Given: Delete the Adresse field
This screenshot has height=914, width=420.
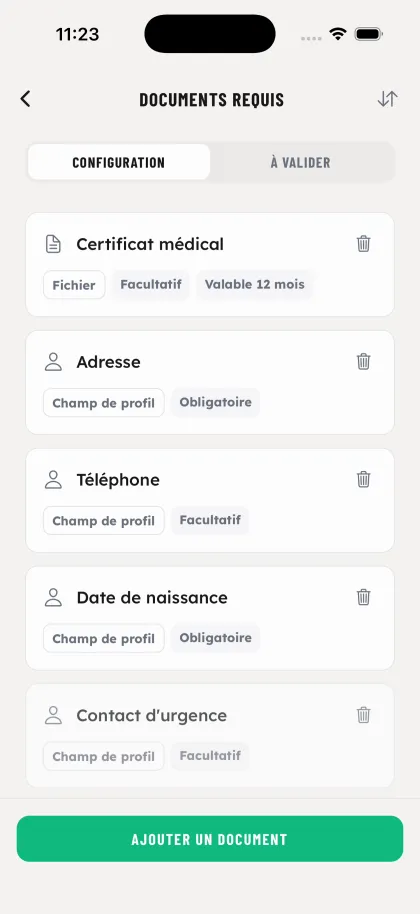Looking at the screenshot, I should (363, 361).
